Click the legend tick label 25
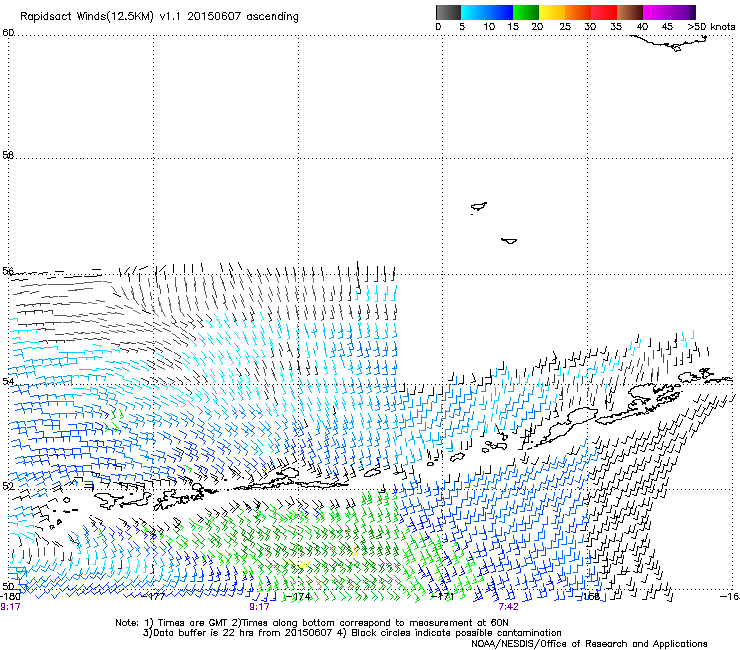Viewport: 740px width, 650px height. click(565, 27)
